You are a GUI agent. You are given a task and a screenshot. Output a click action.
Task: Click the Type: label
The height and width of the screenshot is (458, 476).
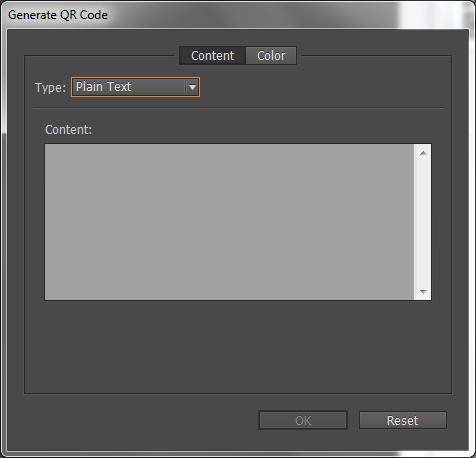[x=51, y=88]
